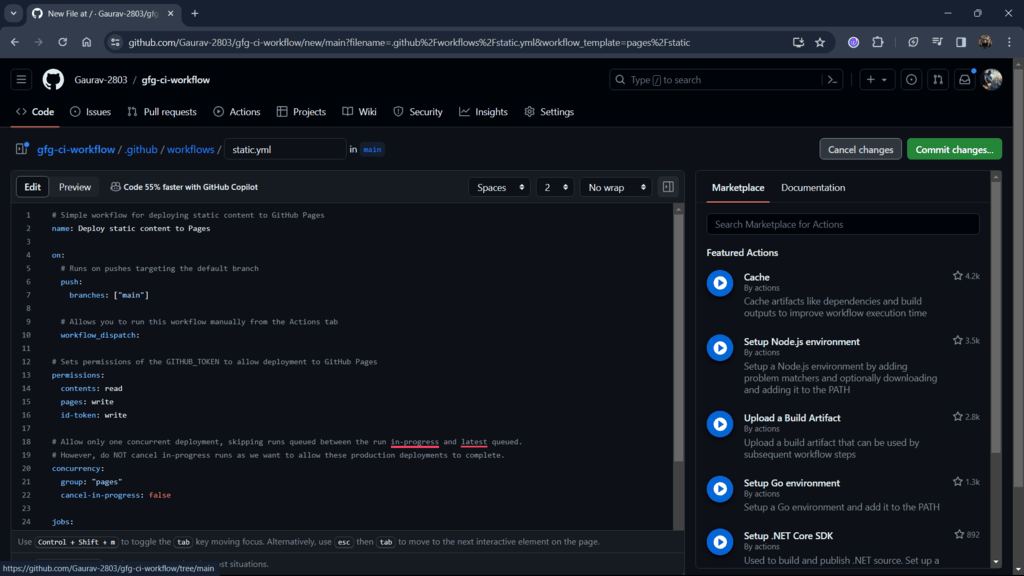This screenshot has width=1024, height=576.
Task: Open the Projects repository tab
Action: pyautogui.click(x=302, y=112)
